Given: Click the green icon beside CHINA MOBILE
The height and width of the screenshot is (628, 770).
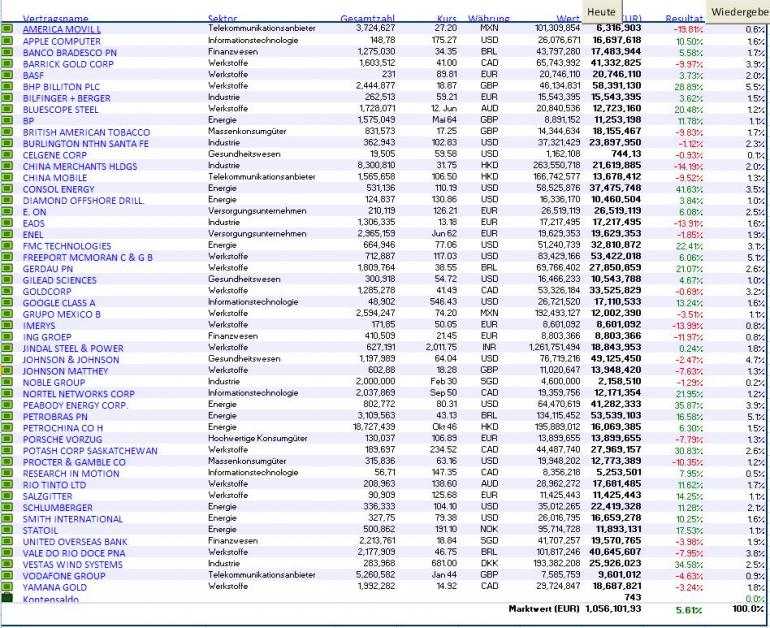Looking at the screenshot, I should click(x=6, y=177).
